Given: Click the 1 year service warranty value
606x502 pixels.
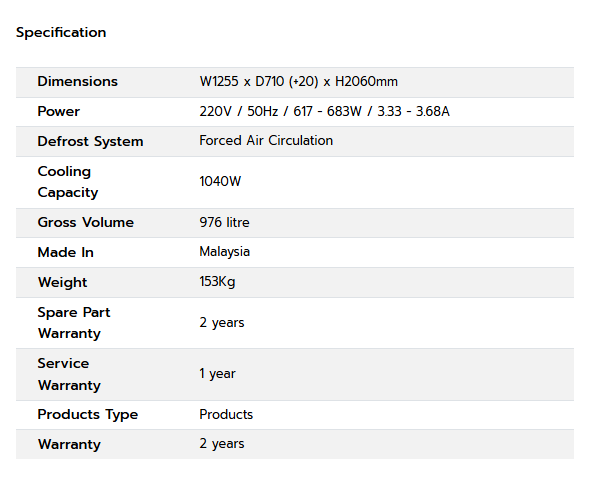Looking at the screenshot, I should [x=217, y=374].
